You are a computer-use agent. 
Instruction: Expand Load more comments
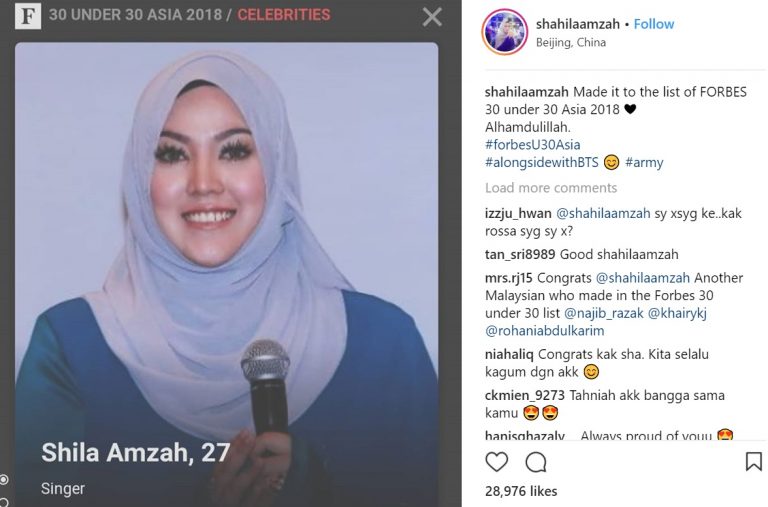551,188
